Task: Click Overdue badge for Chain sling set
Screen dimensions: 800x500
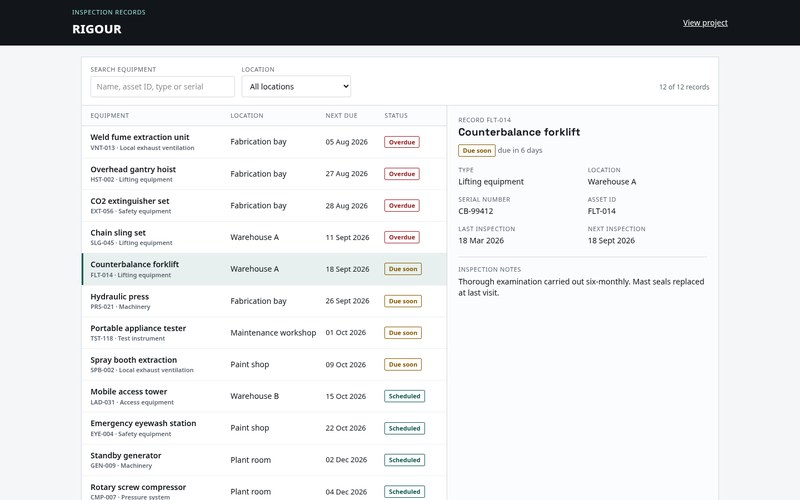Action: point(402,237)
